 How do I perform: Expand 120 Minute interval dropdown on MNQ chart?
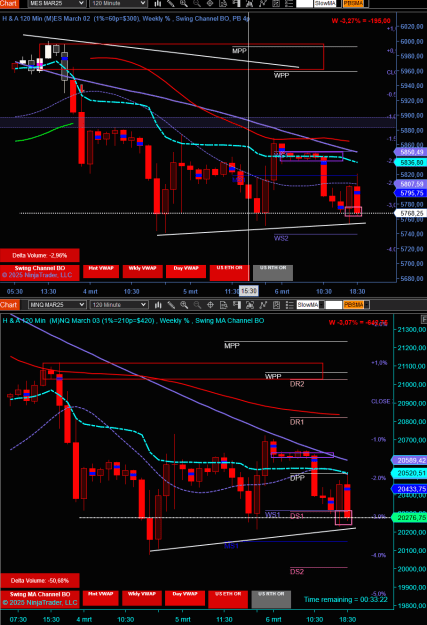119,305
